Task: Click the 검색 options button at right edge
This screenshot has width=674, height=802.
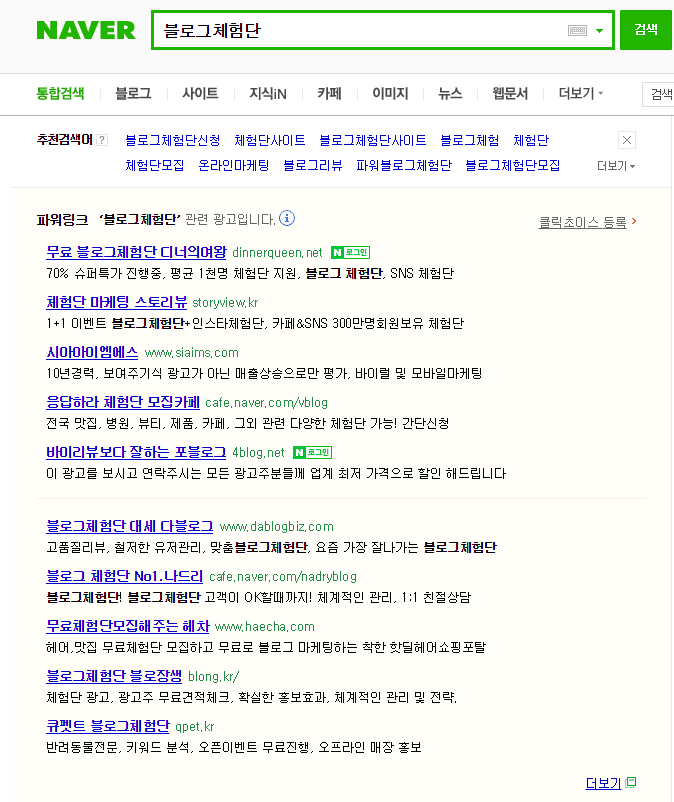Action: point(659,94)
